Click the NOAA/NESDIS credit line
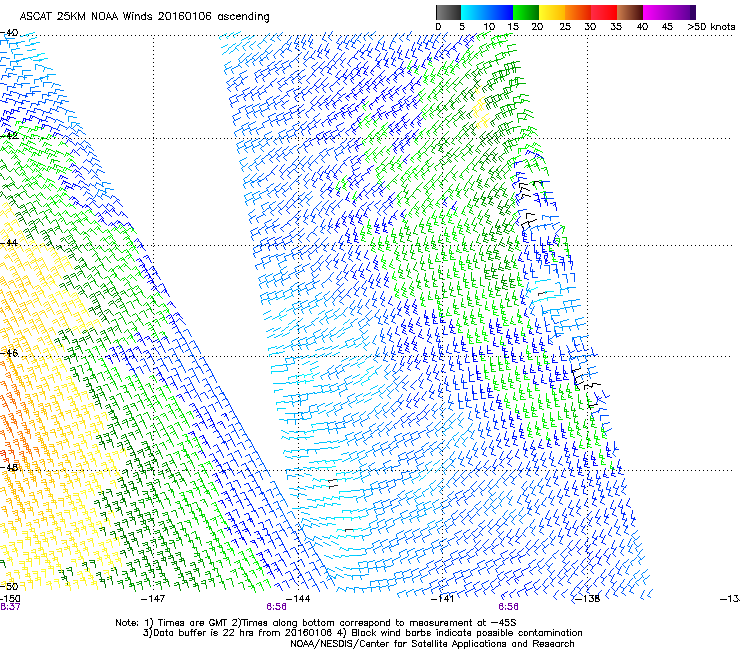740x650 pixels. (x=432, y=643)
